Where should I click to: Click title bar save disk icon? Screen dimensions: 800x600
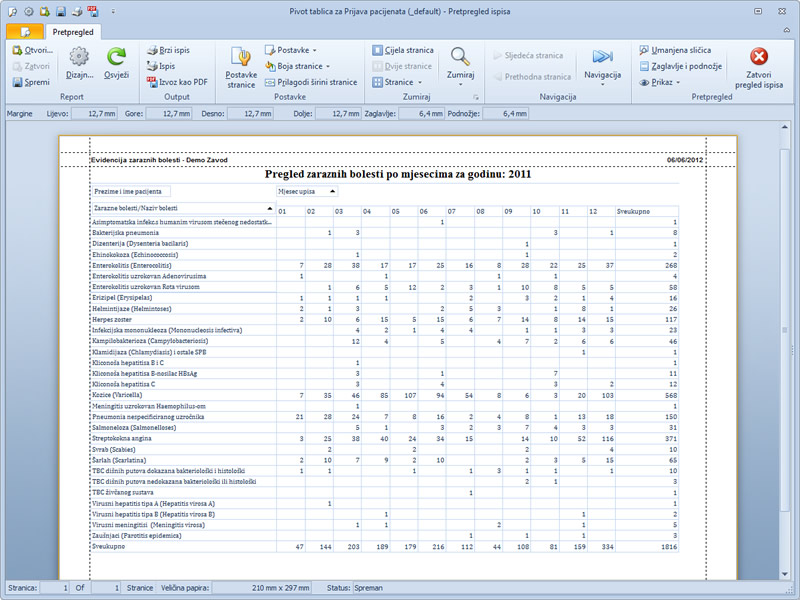point(61,11)
